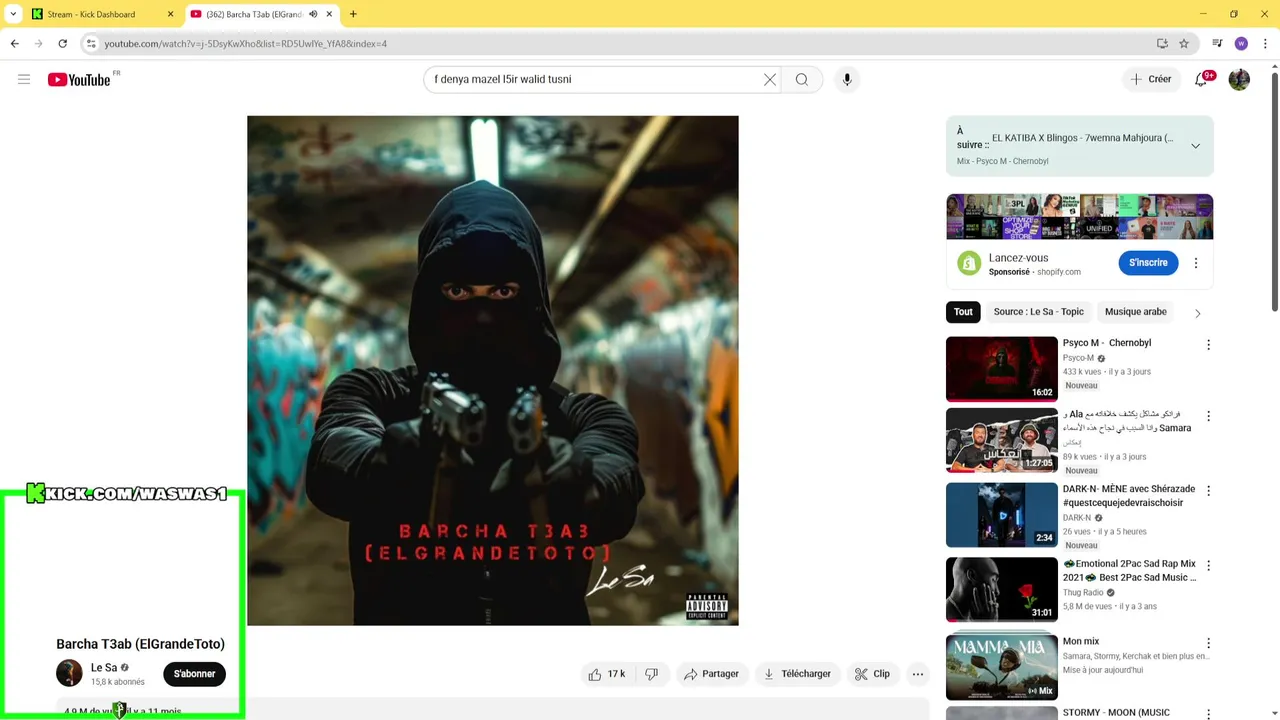Open options for DARK-N MÈNE video

1208,491
